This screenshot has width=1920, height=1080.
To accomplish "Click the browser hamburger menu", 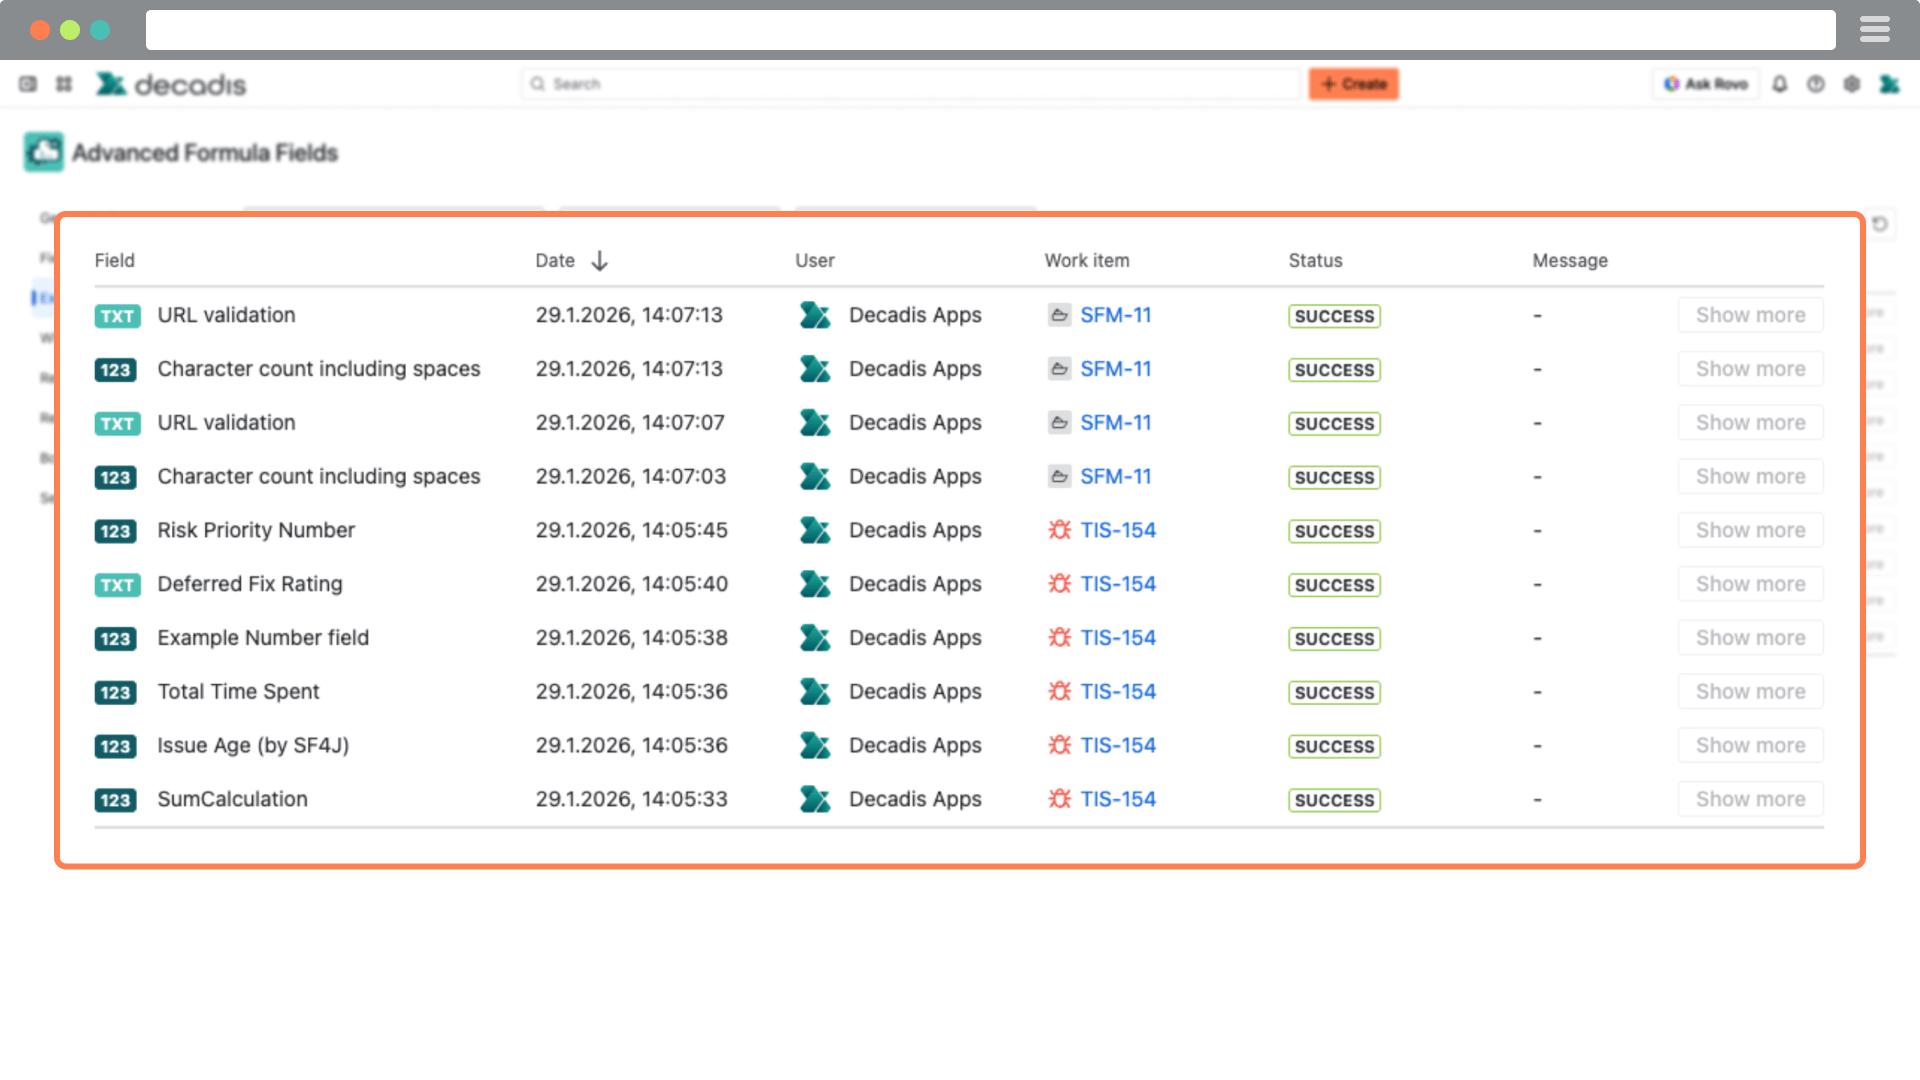I will coord(1874,30).
